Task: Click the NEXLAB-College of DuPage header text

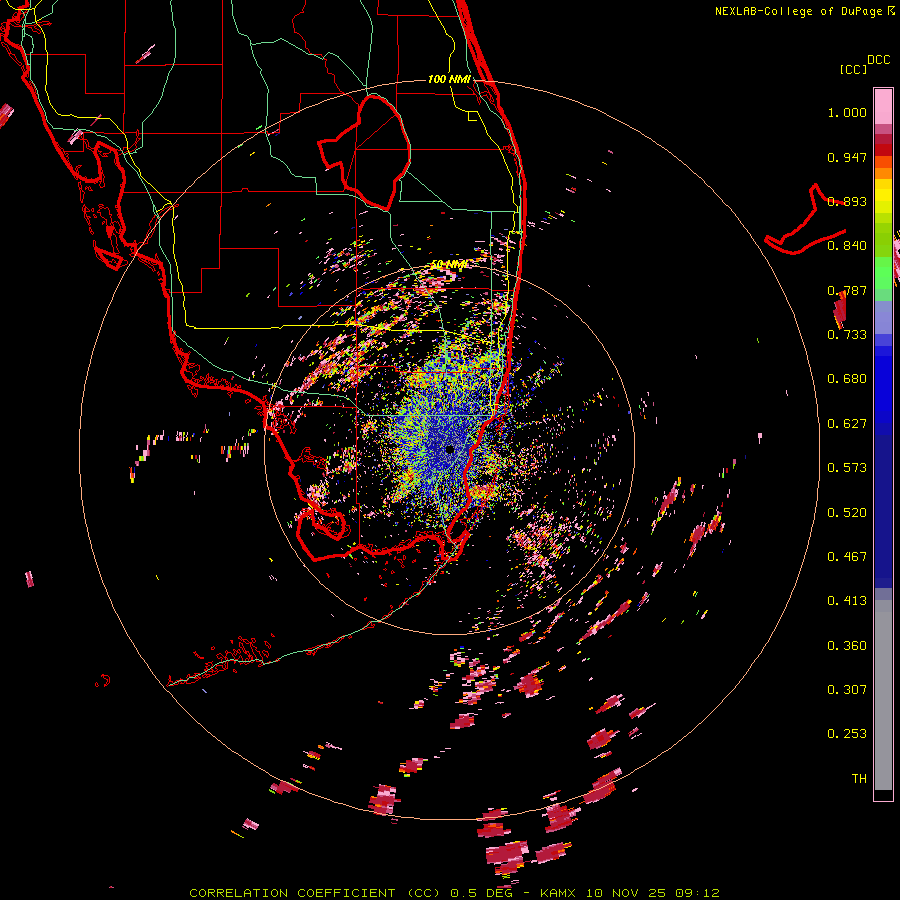Action: [805, 11]
